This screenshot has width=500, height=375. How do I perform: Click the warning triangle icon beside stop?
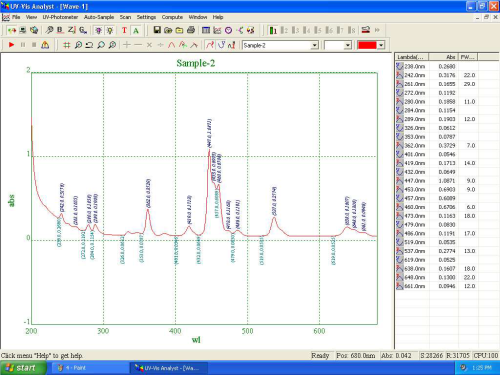[x=45, y=45]
